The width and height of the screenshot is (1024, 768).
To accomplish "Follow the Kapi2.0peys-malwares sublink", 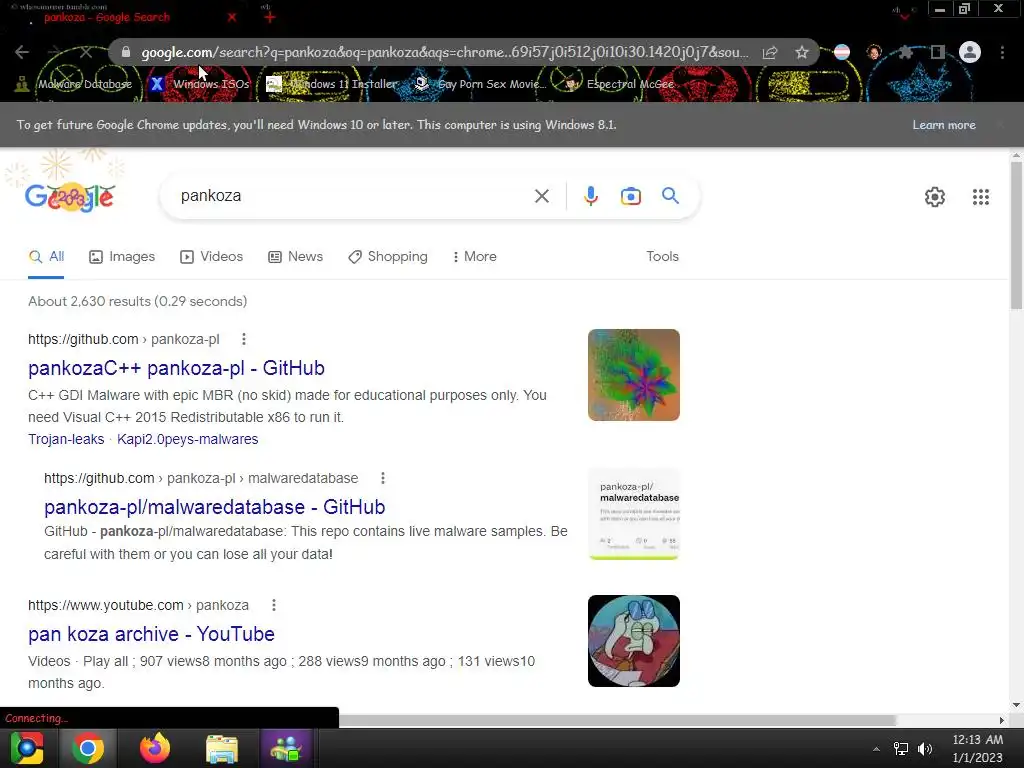I will click(x=187, y=439).
